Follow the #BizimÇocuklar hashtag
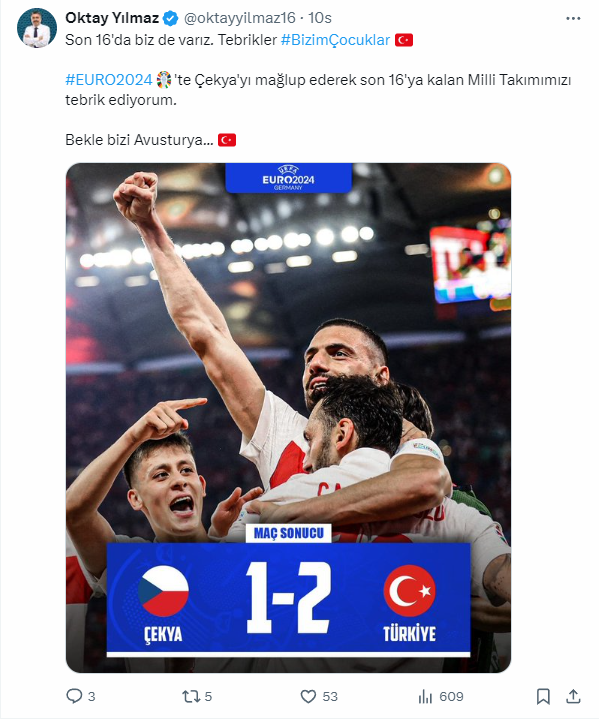 [x=335, y=40]
